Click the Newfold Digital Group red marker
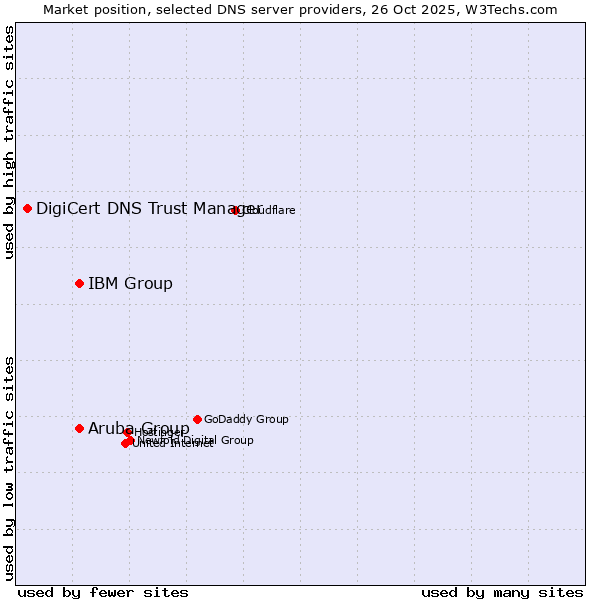The height and width of the screenshot is (600, 600). [131, 439]
